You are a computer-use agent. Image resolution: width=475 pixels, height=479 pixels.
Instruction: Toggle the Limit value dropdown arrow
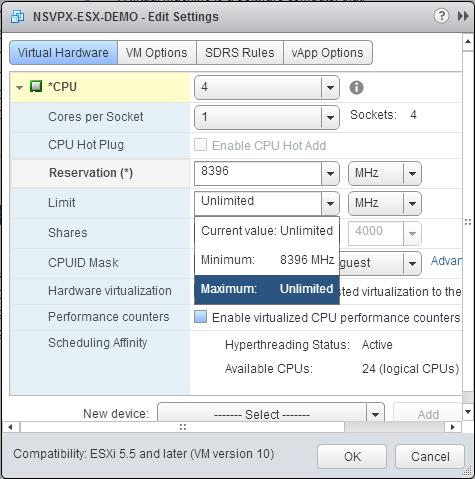click(x=330, y=203)
